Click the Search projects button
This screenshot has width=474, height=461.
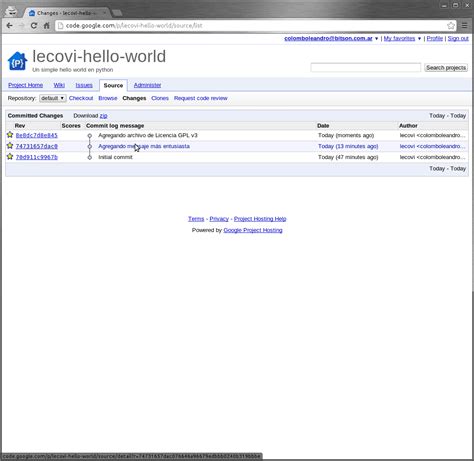(x=446, y=68)
